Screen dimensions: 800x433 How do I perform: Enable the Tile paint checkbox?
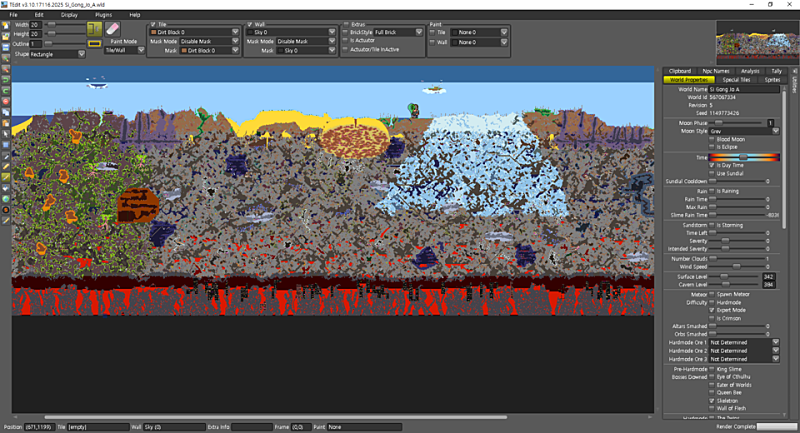pyautogui.click(x=153, y=24)
